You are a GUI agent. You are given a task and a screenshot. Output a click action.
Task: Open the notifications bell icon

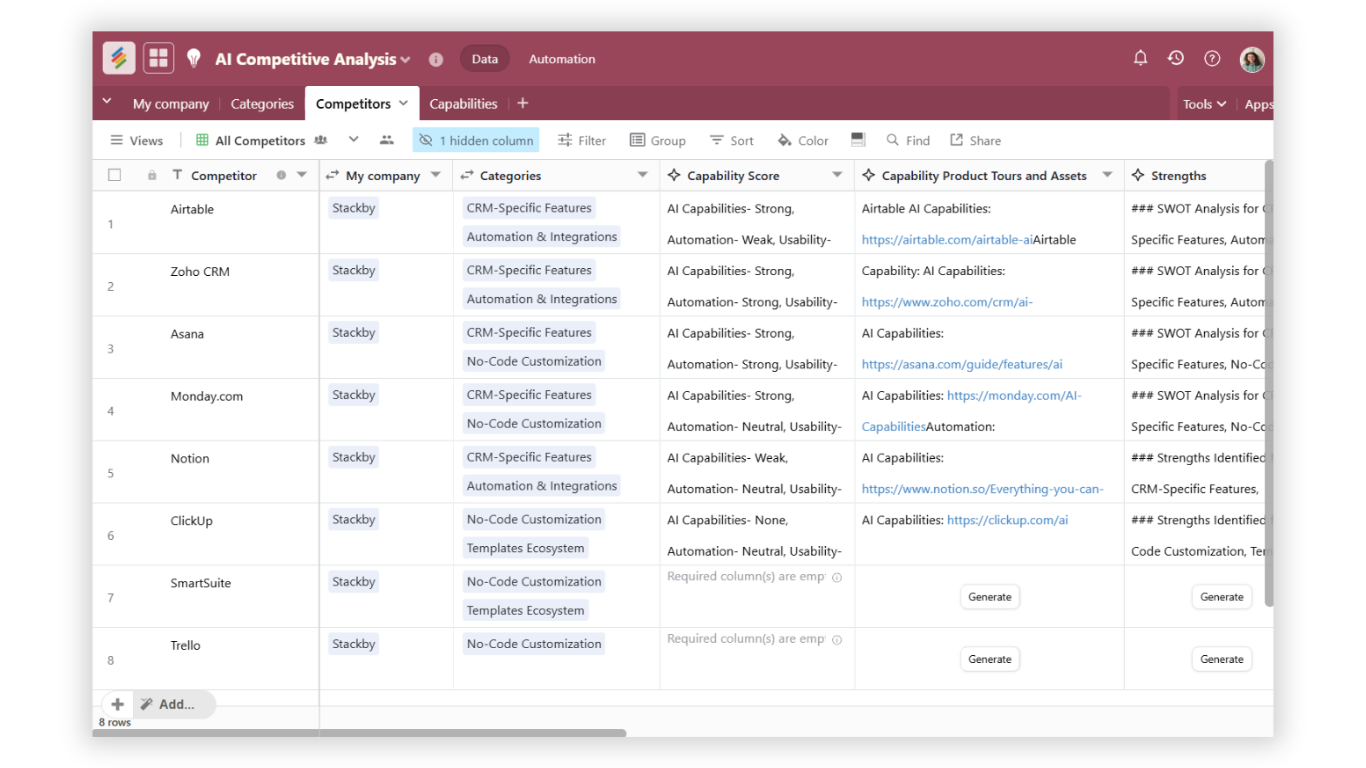tap(1140, 59)
